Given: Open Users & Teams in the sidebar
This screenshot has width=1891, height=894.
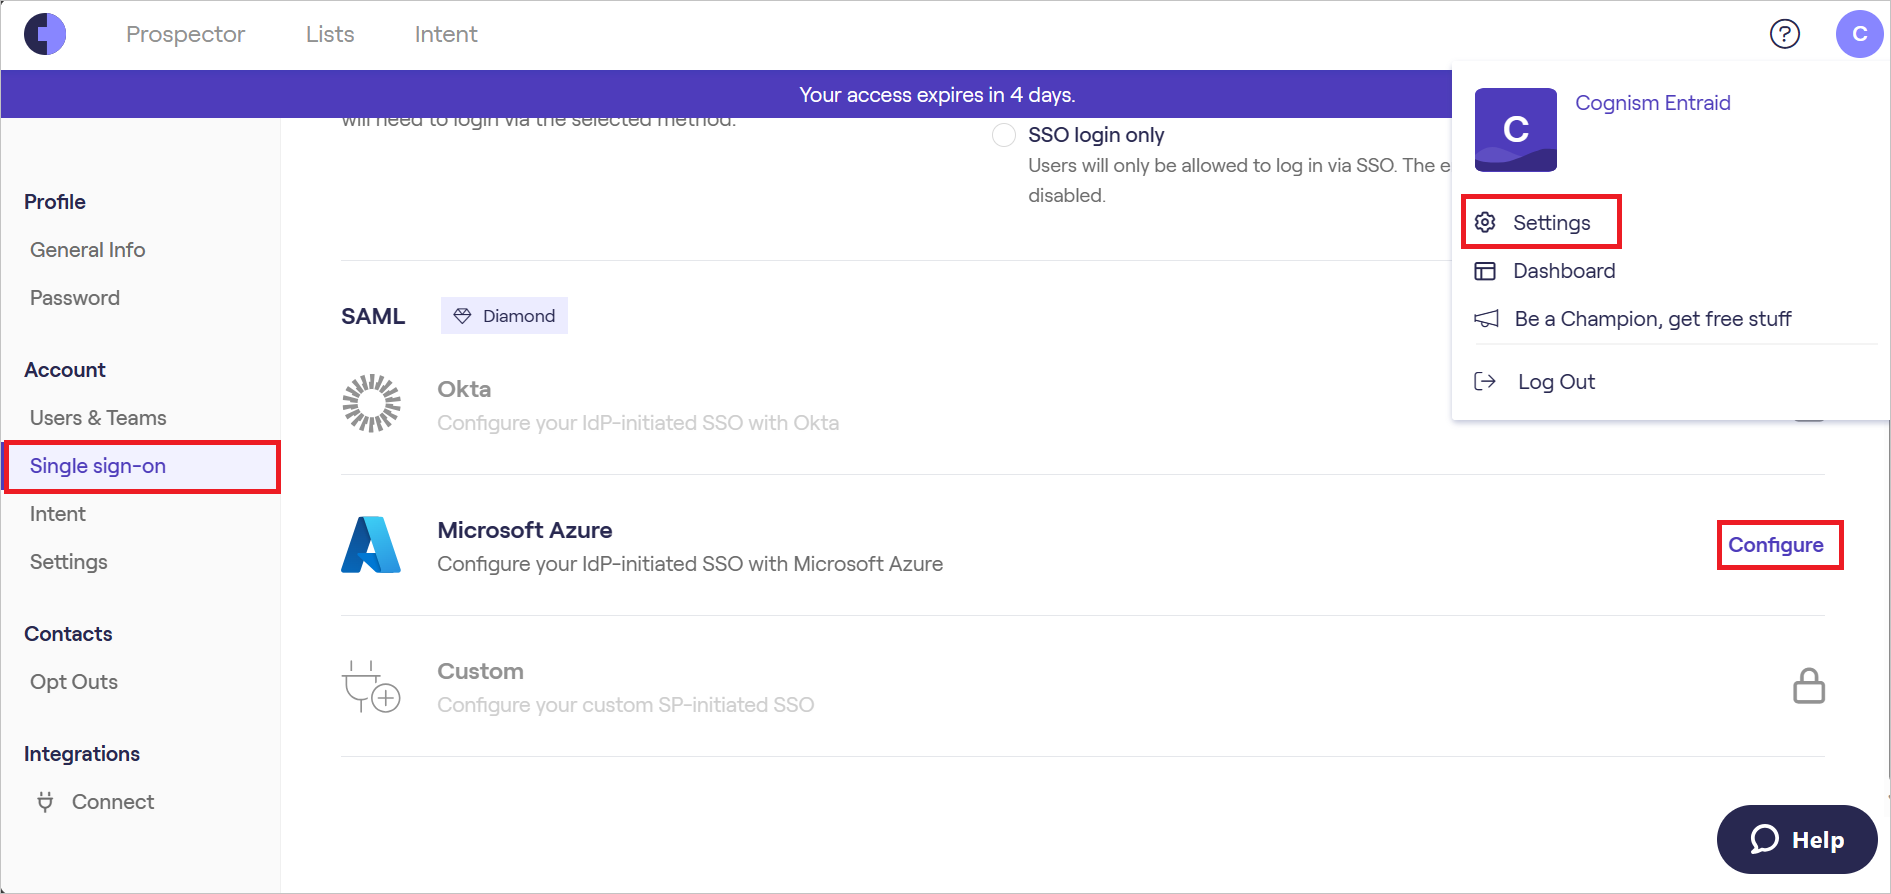Looking at the screenshot, I should click(x=98, y=418).
